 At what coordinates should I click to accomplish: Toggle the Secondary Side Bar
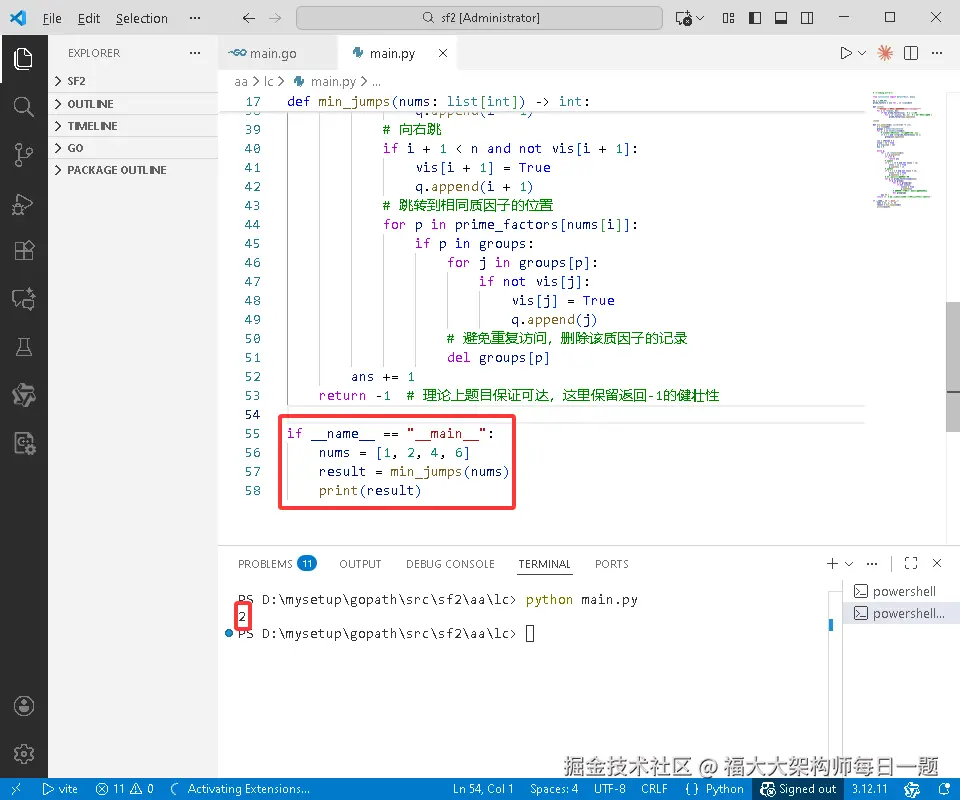[x=808, y=18]
